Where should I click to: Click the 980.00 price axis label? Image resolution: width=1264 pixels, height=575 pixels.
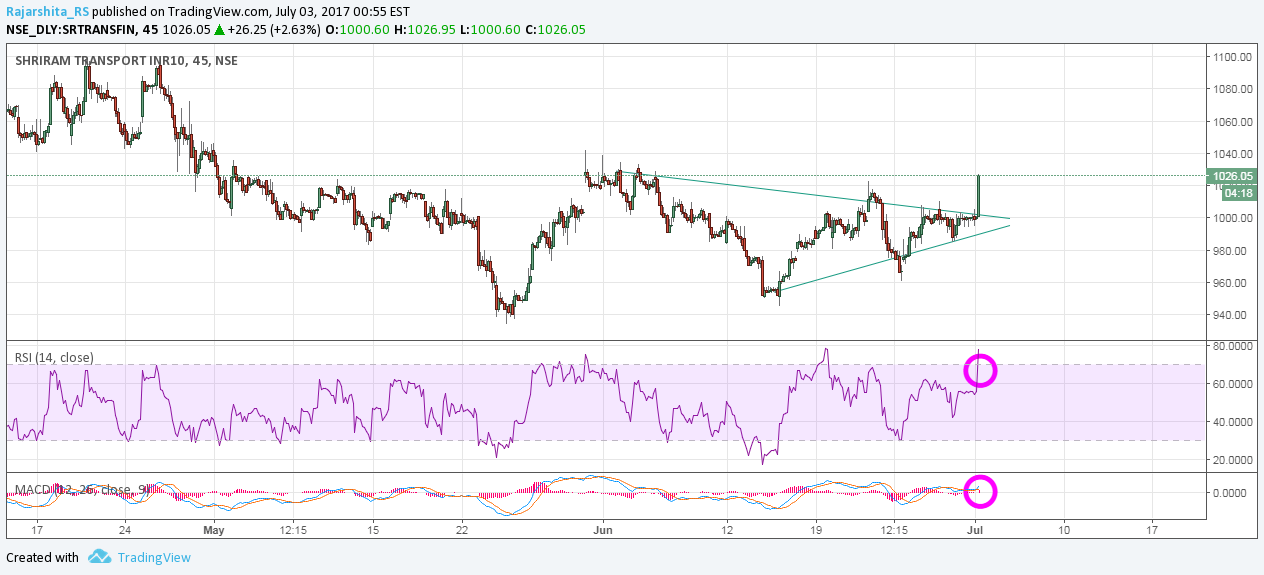[1232, 251]
